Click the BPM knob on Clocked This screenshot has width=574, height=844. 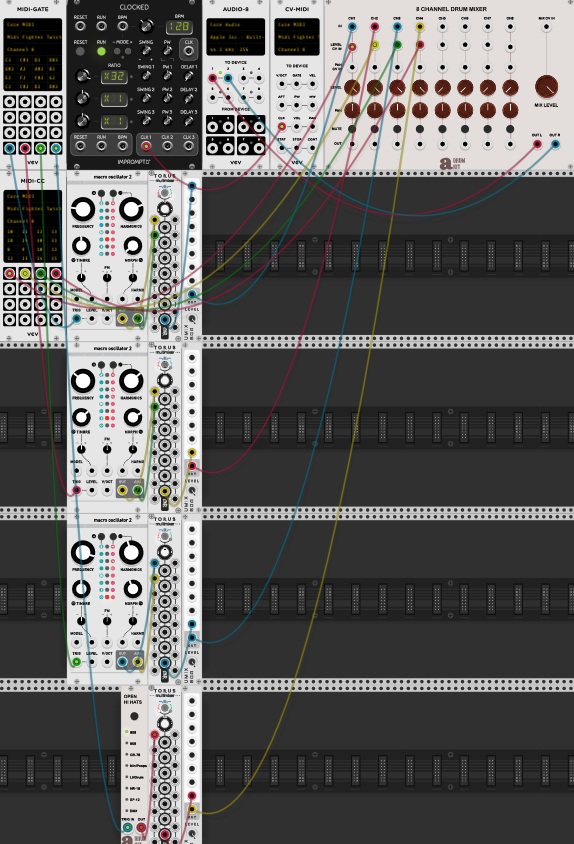(x=145, y=26)
